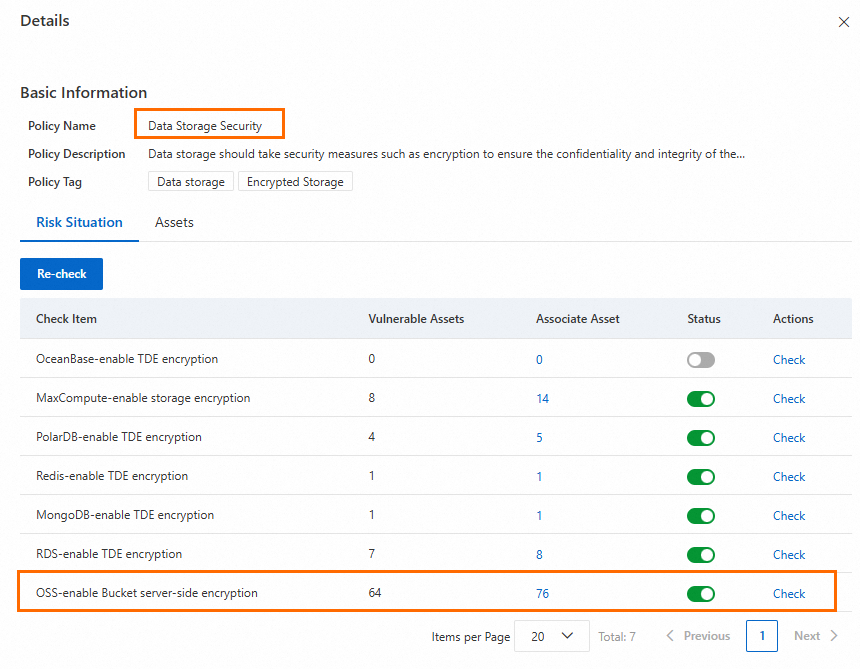Click the Encrypted Storage policy tag
Viewport: 860px width, 669px height.
pyautogui.click(x=295, y=182)
